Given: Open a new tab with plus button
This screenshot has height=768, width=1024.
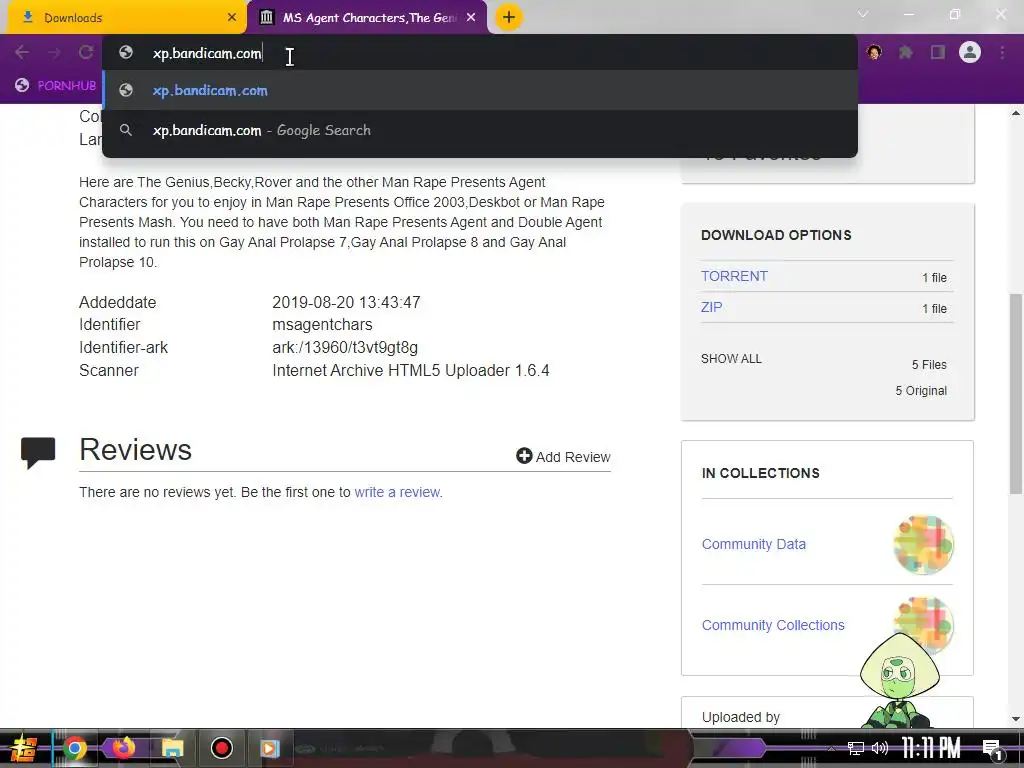Looking at the screenshot, I should (x=509, y=17).
